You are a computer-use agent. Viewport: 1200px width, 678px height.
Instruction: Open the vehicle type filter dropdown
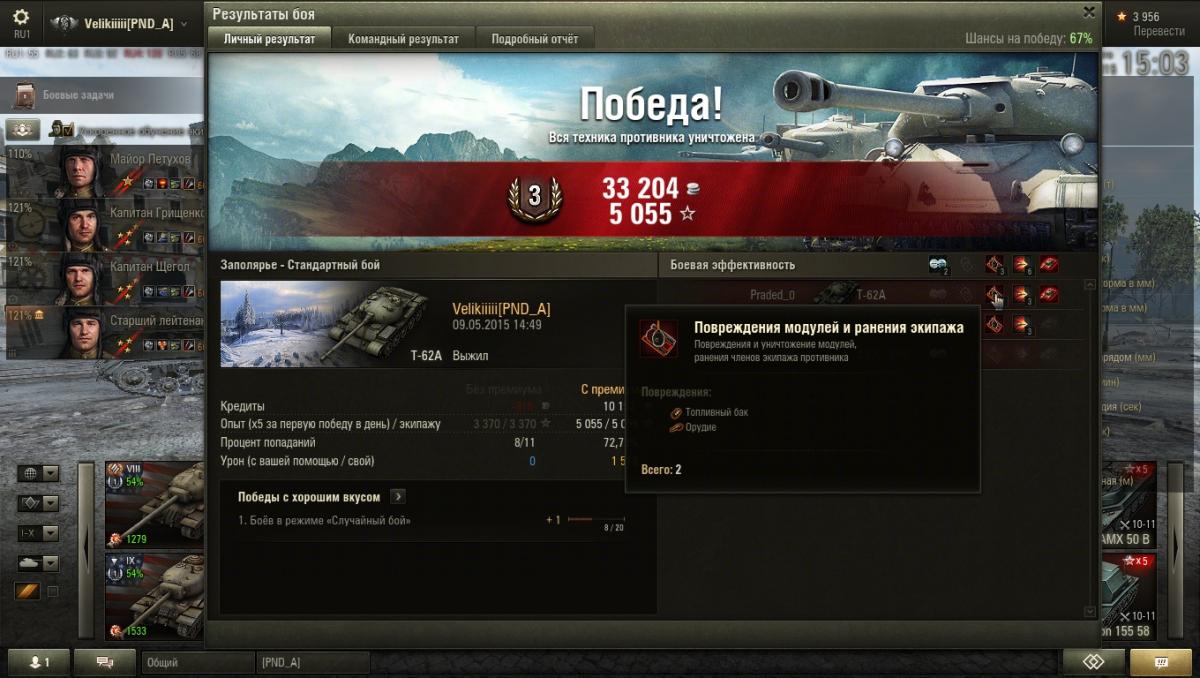click(x=38, y=563)
